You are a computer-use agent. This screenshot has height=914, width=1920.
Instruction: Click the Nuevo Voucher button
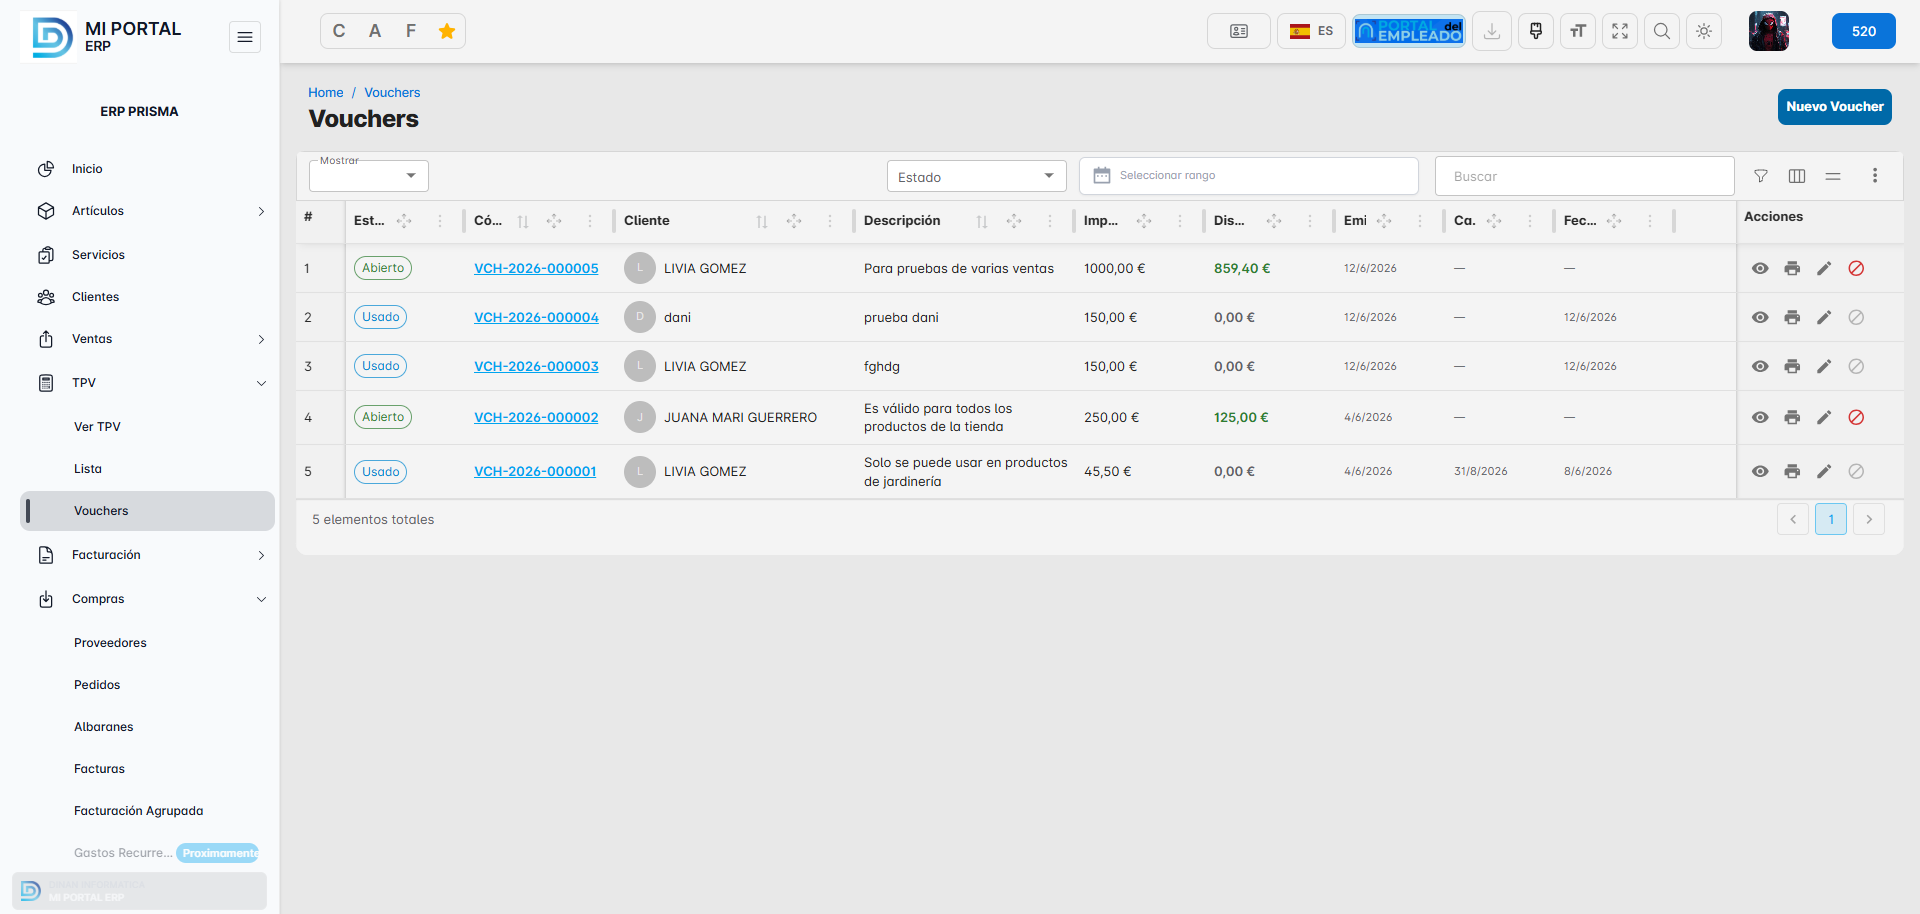click(x=1834, y=107)
